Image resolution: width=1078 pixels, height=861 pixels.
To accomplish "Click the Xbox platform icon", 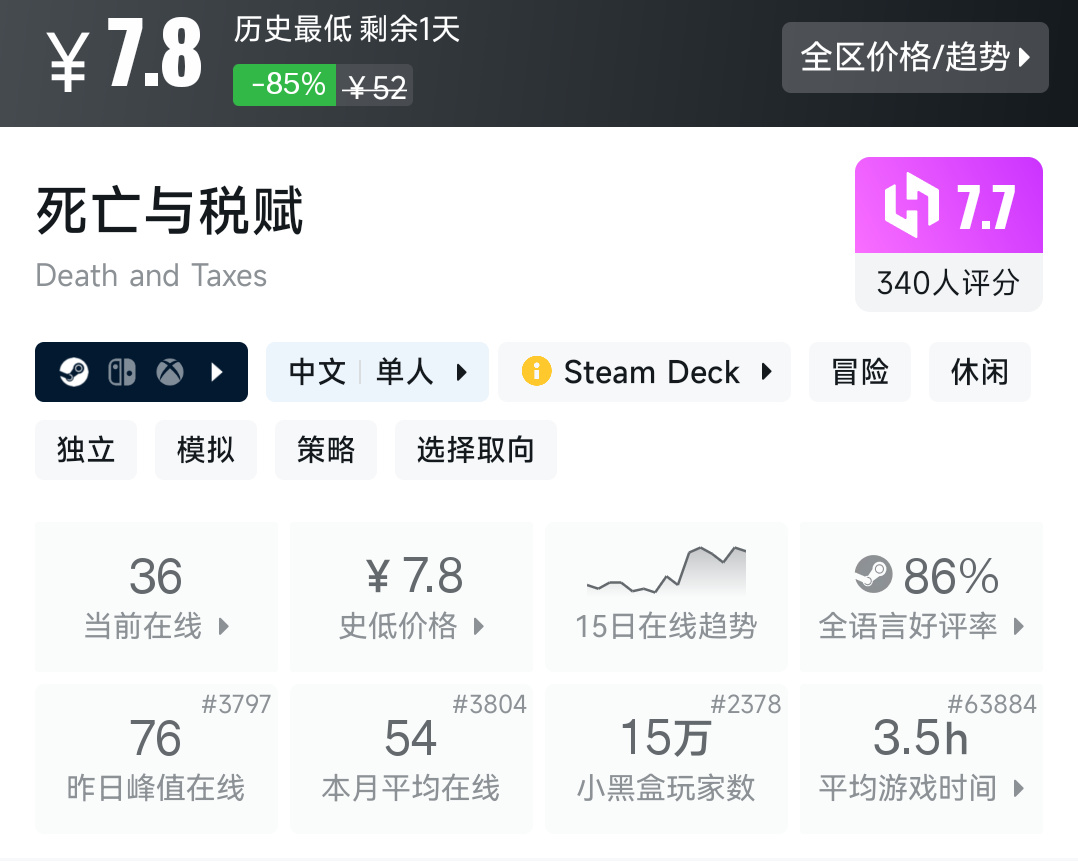I will point(170,373).
